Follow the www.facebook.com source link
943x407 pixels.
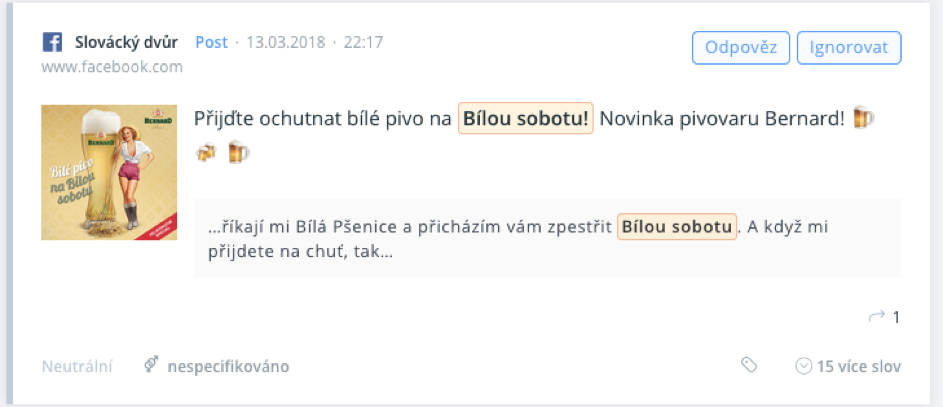click(x=112, y=67)
